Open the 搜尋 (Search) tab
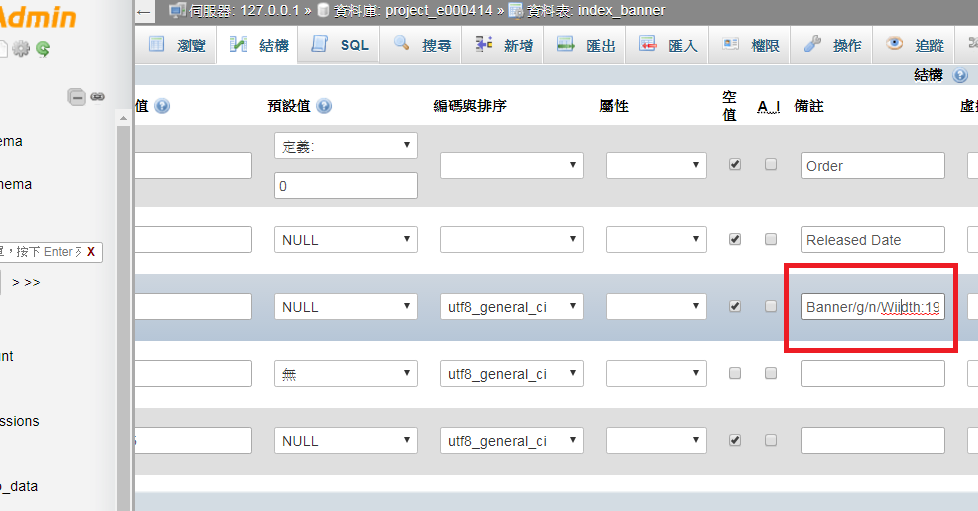978x511 pixels. click(421, 45)
